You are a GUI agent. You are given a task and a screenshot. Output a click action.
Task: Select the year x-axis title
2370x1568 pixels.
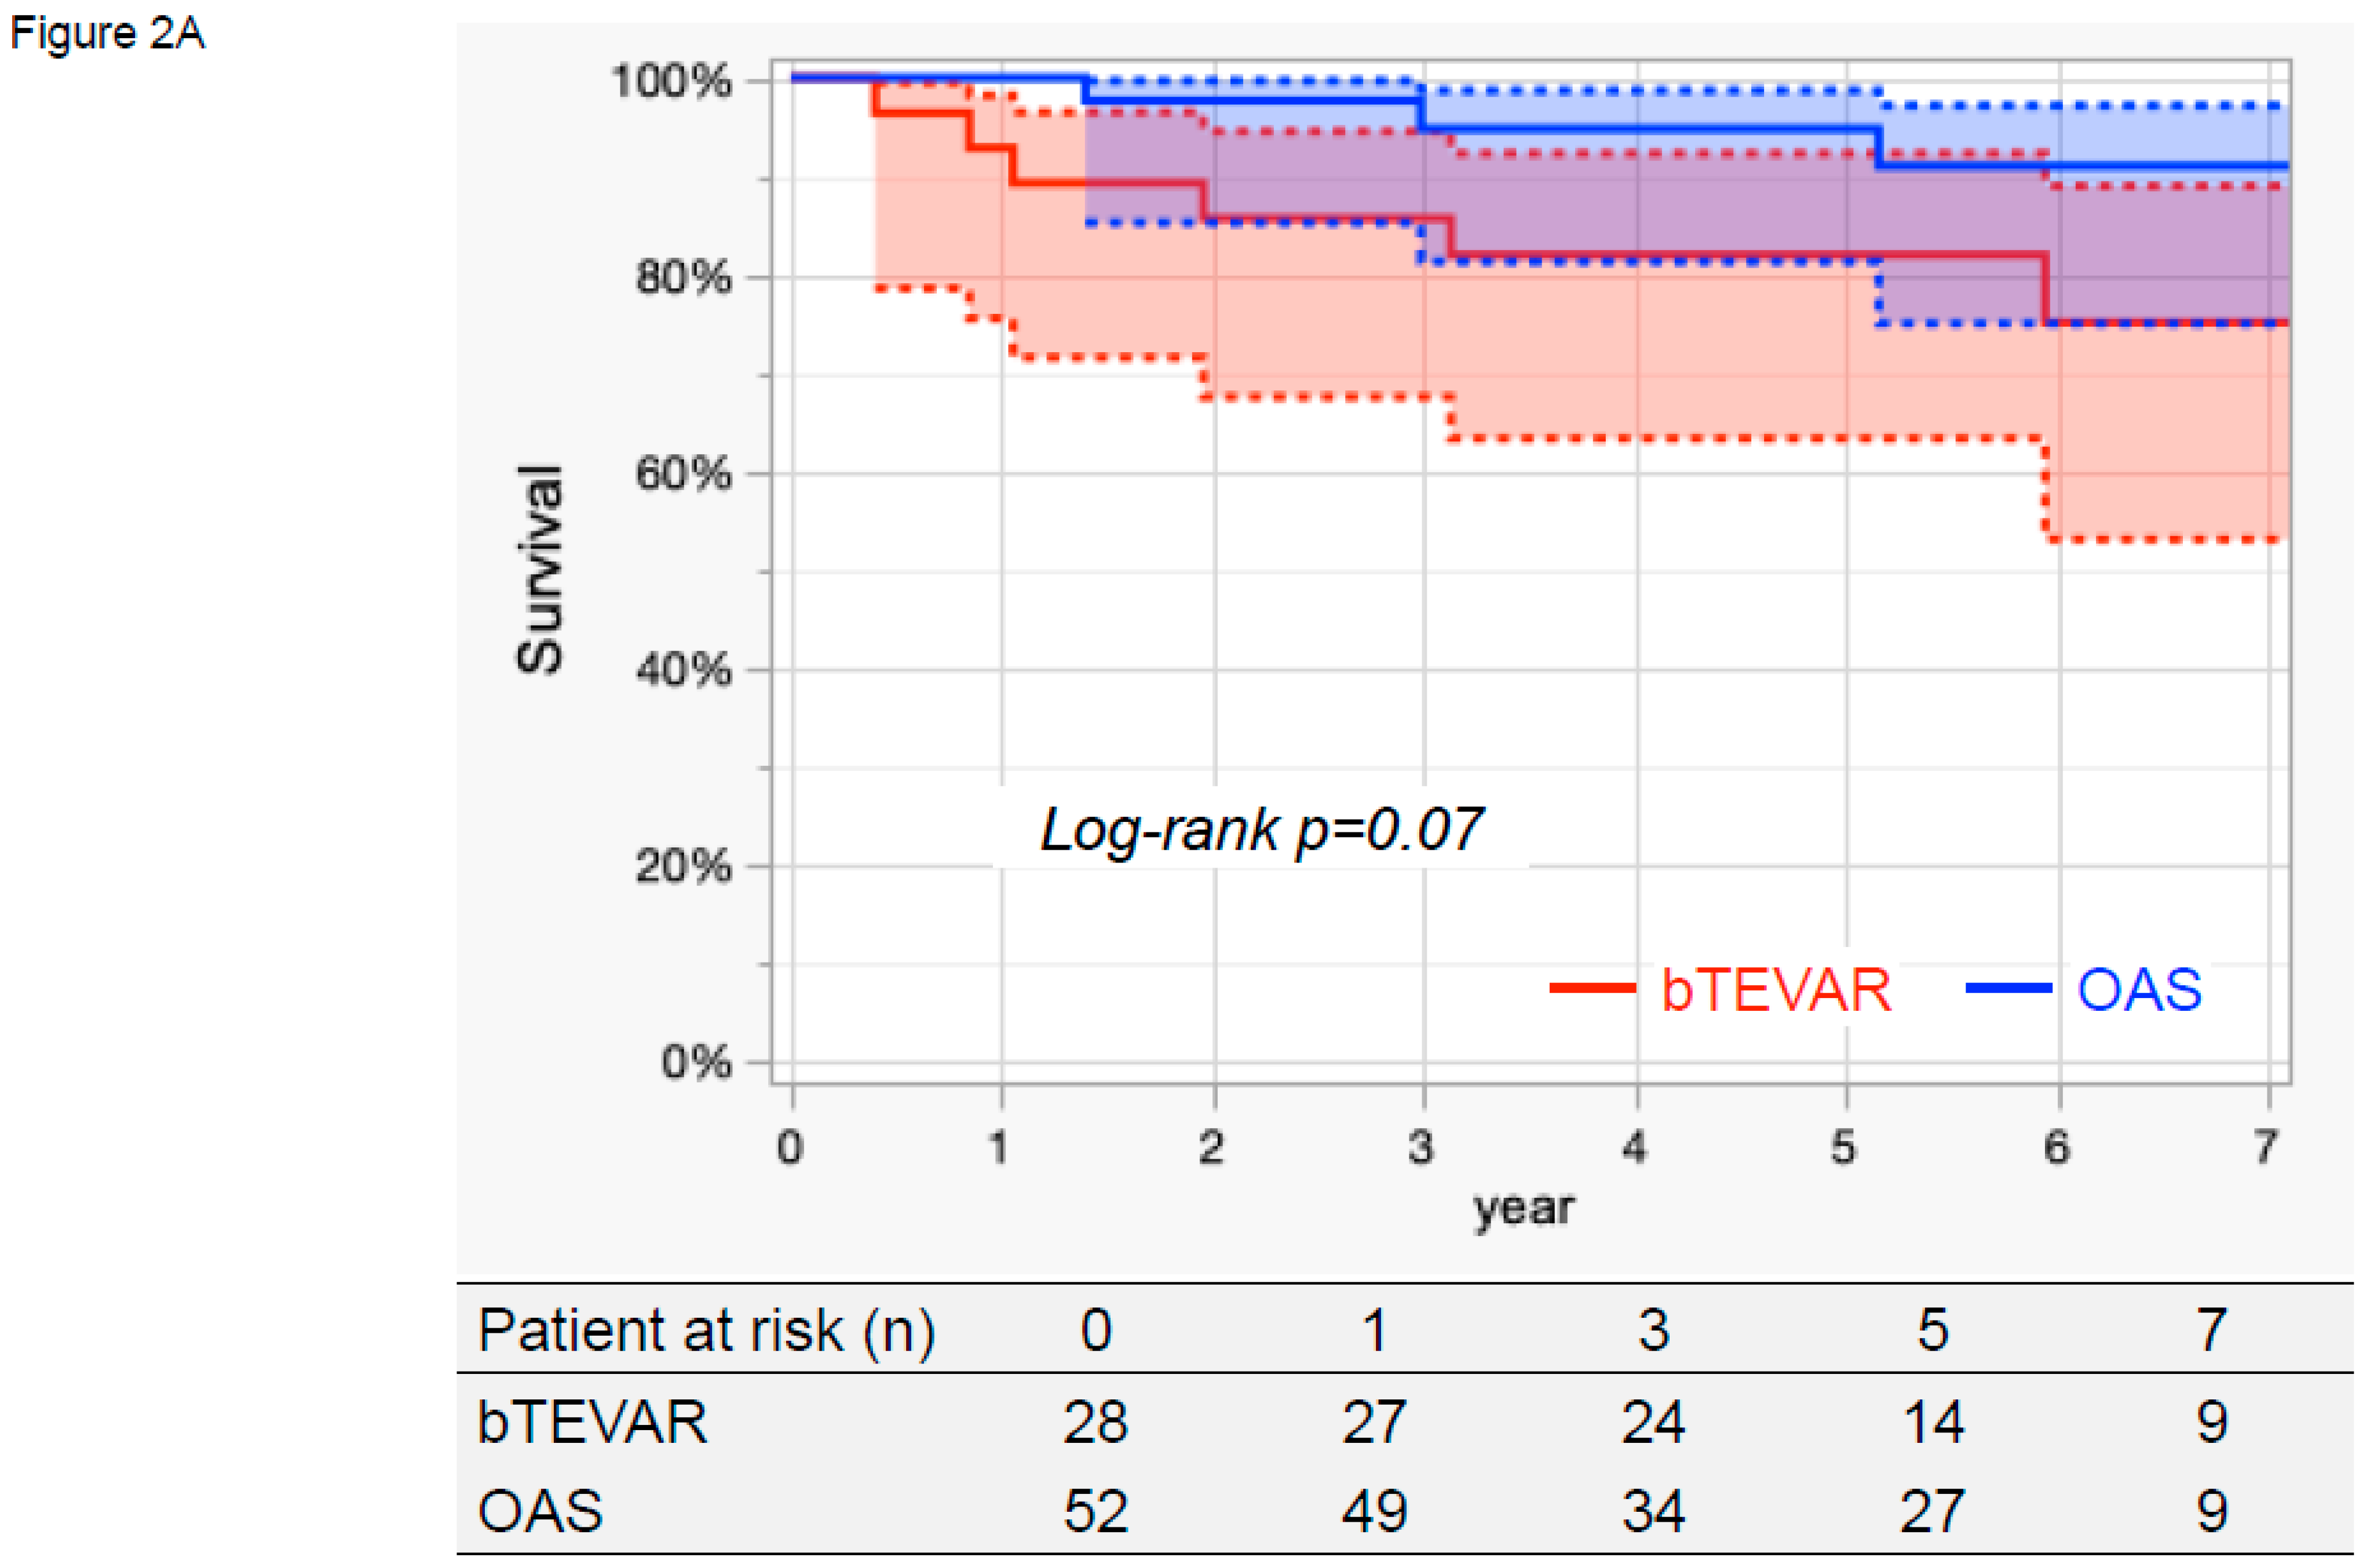(1524, 1209)
